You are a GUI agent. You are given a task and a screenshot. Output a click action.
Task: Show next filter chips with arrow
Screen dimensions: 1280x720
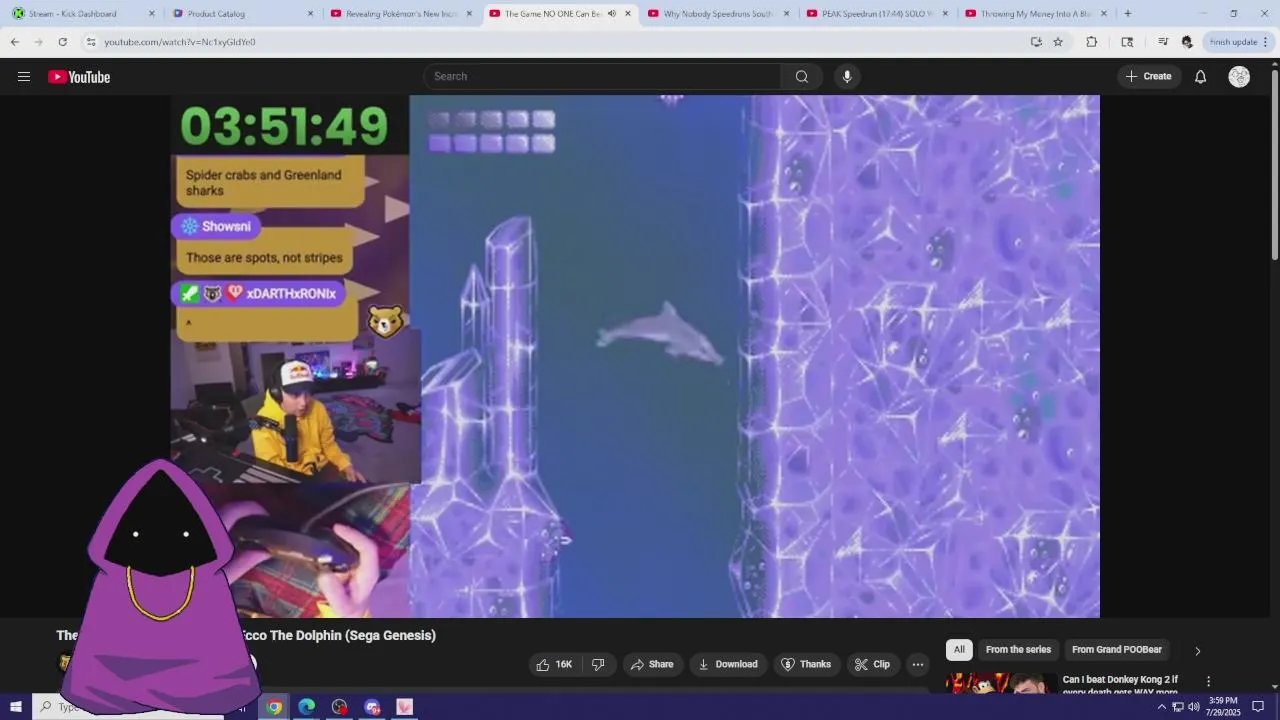coord(1197,651)
